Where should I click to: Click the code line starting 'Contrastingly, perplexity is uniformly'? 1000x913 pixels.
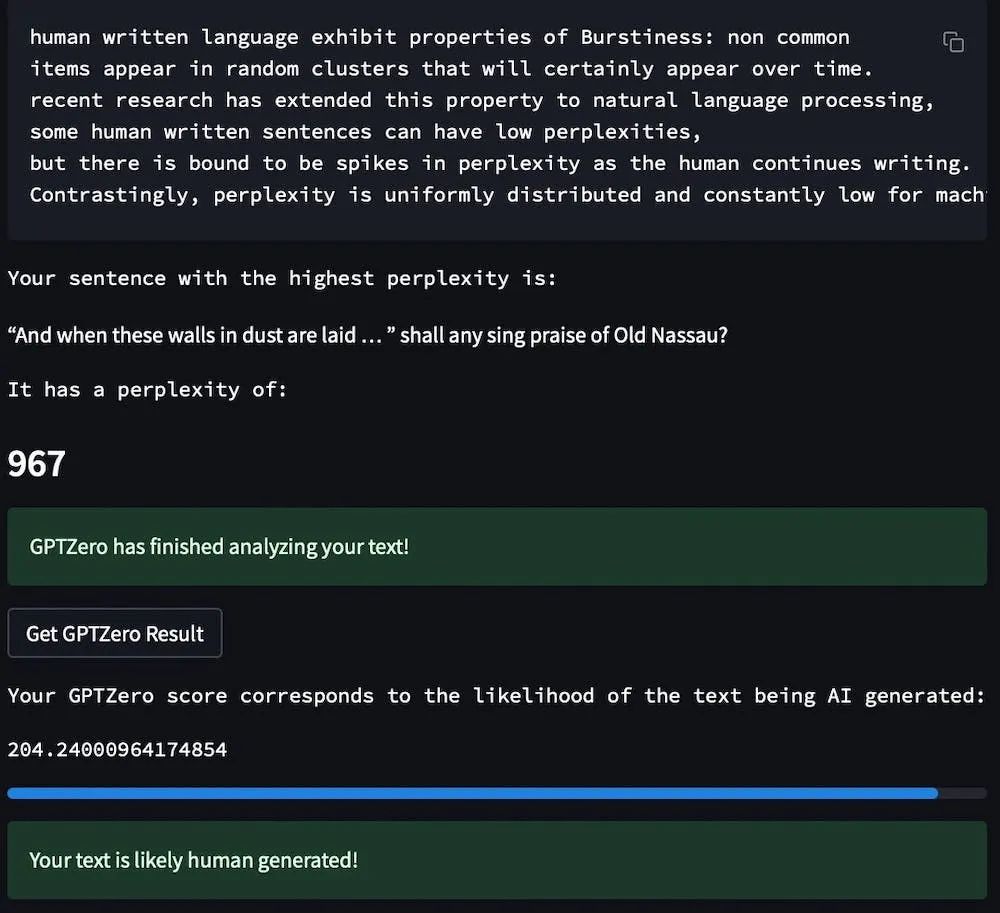click(508, 195)
